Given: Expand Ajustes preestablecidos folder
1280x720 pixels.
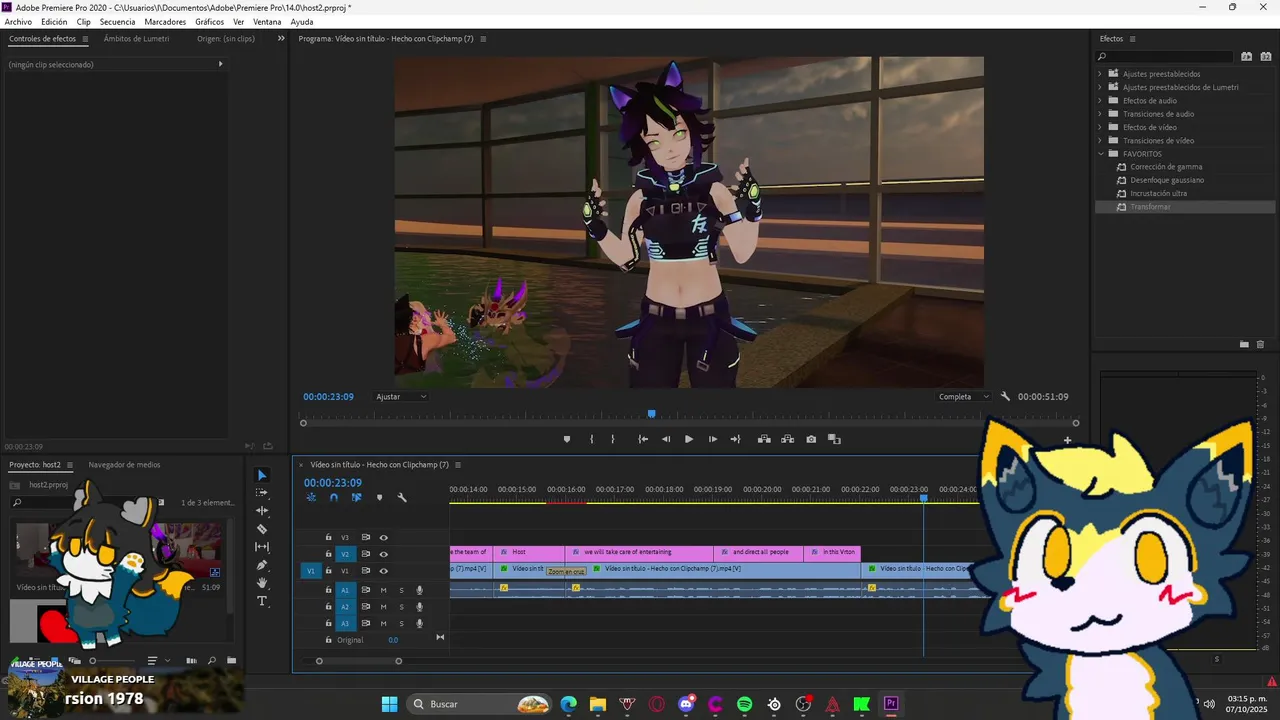Looking at the screenshot, I should pos(1100,74).
